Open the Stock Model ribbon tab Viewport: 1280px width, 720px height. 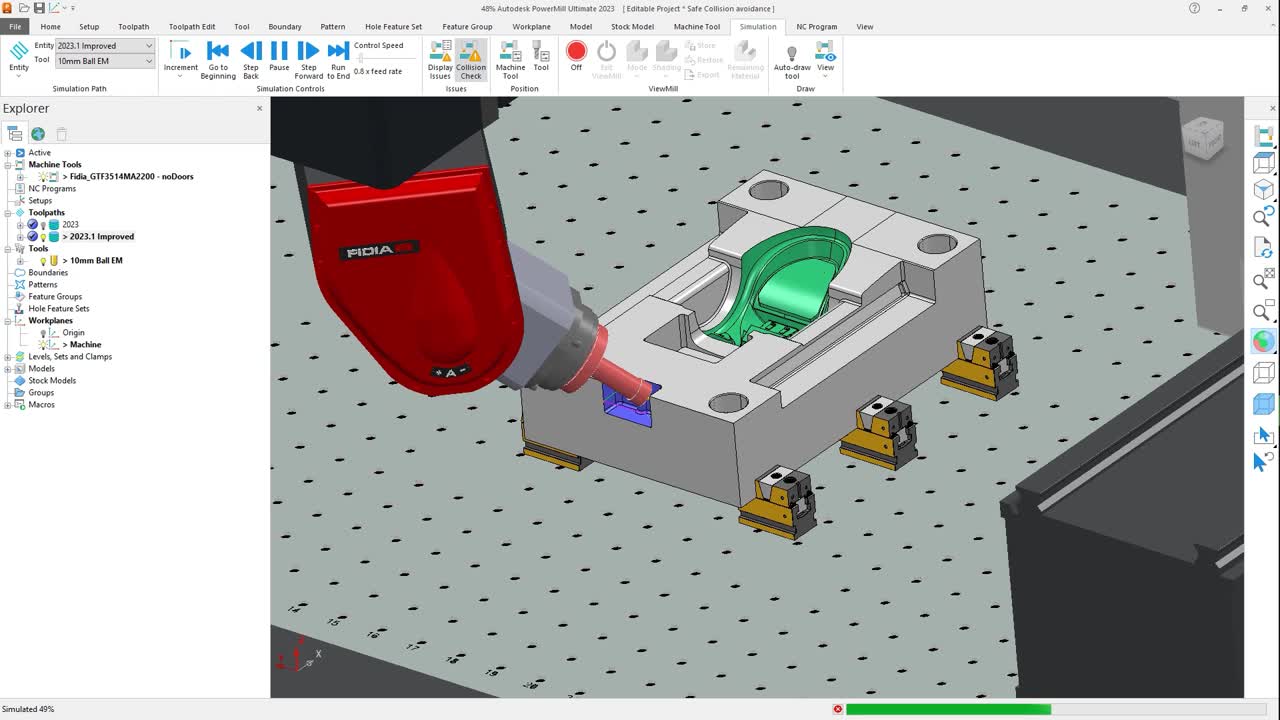632,27
